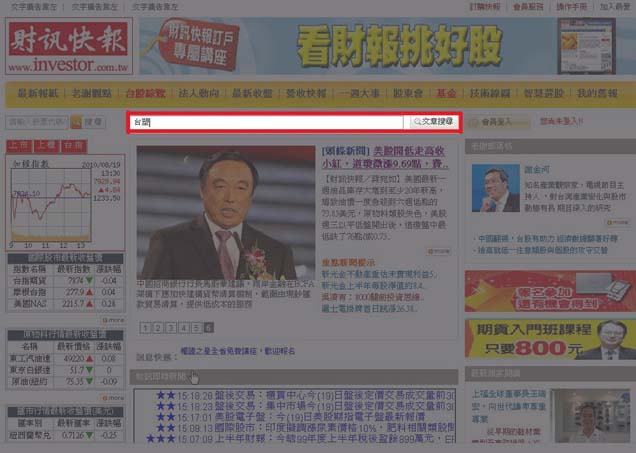Click more icon in columnist box
The image size is (636, 453).
618,222
